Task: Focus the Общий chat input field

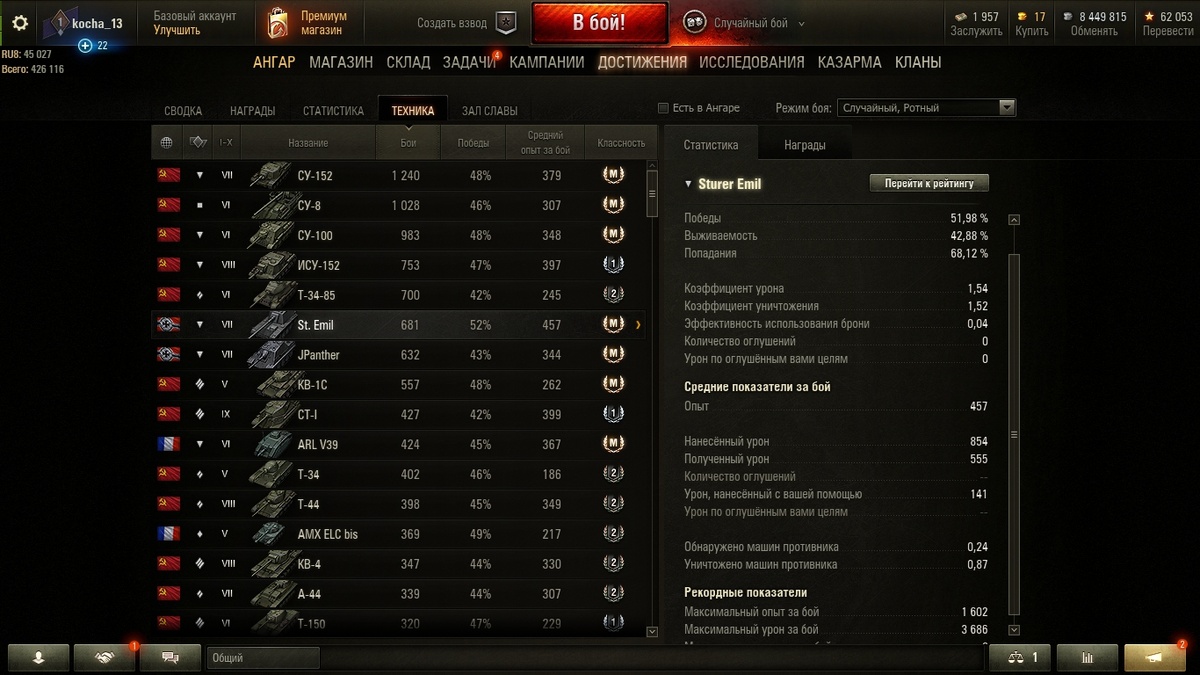Action: 264,658
